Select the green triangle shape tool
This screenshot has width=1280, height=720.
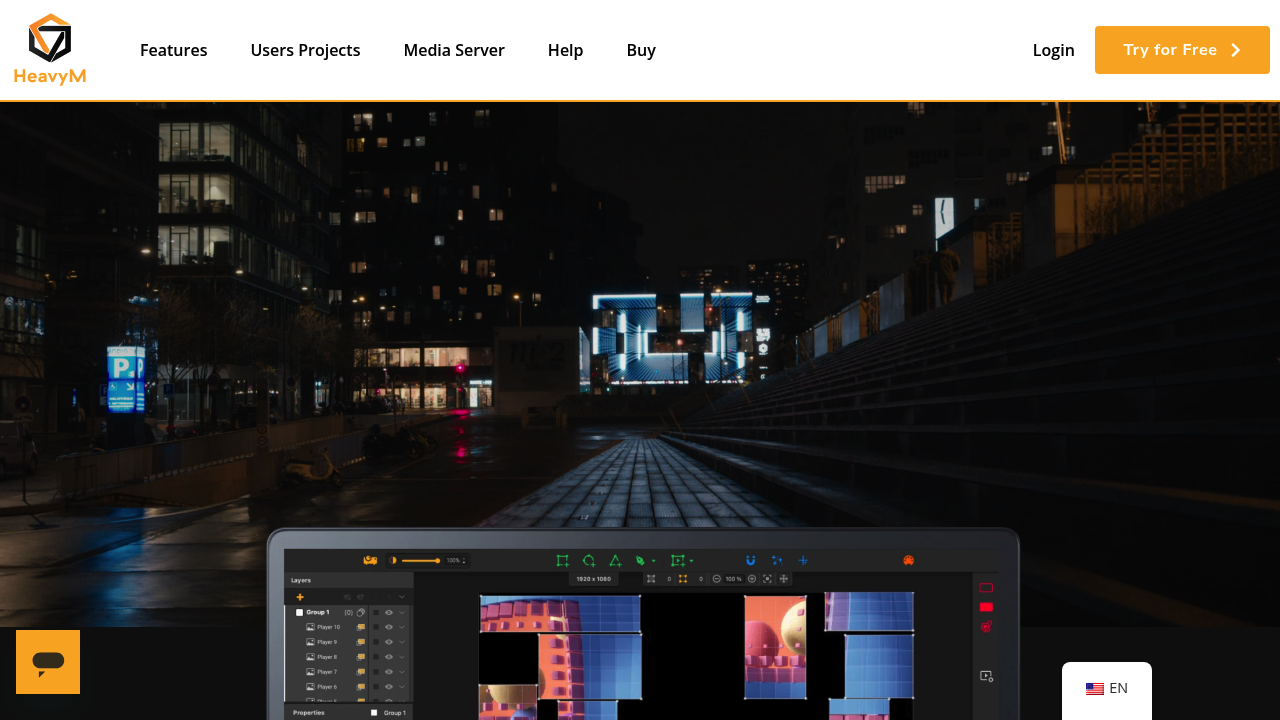pos(615,561)
